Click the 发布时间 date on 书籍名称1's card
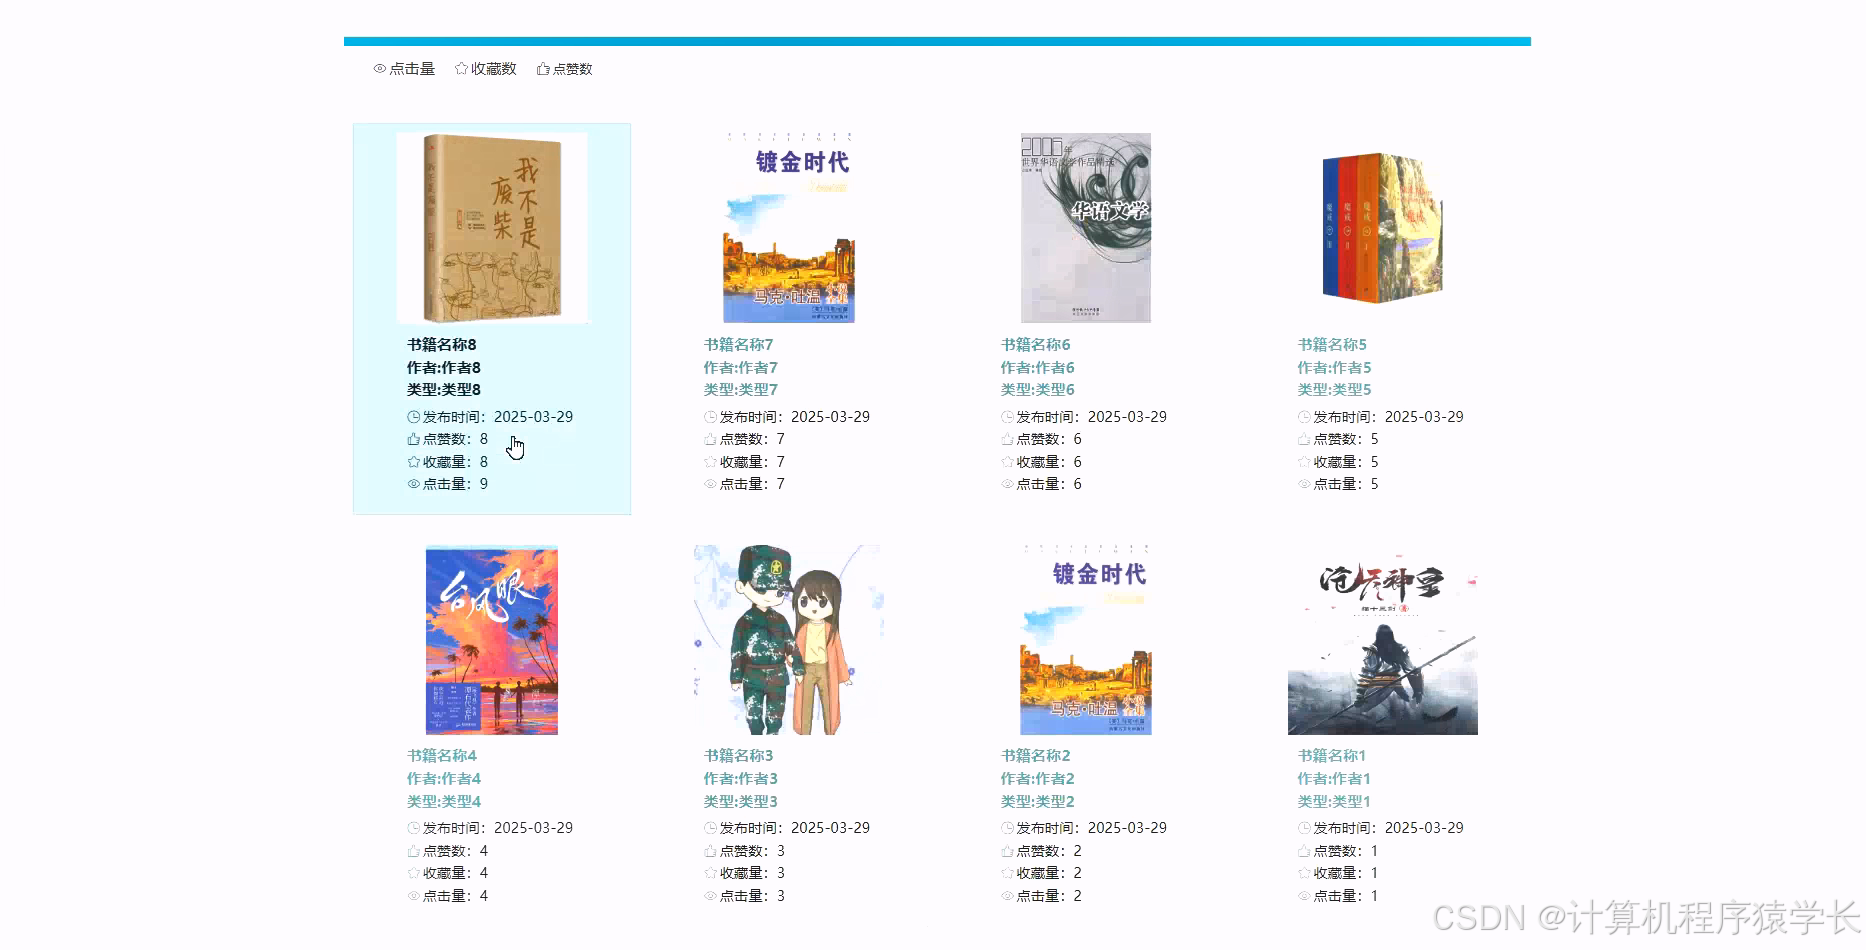Viewport: 1866px width, 950px height. pos(1424,828)
